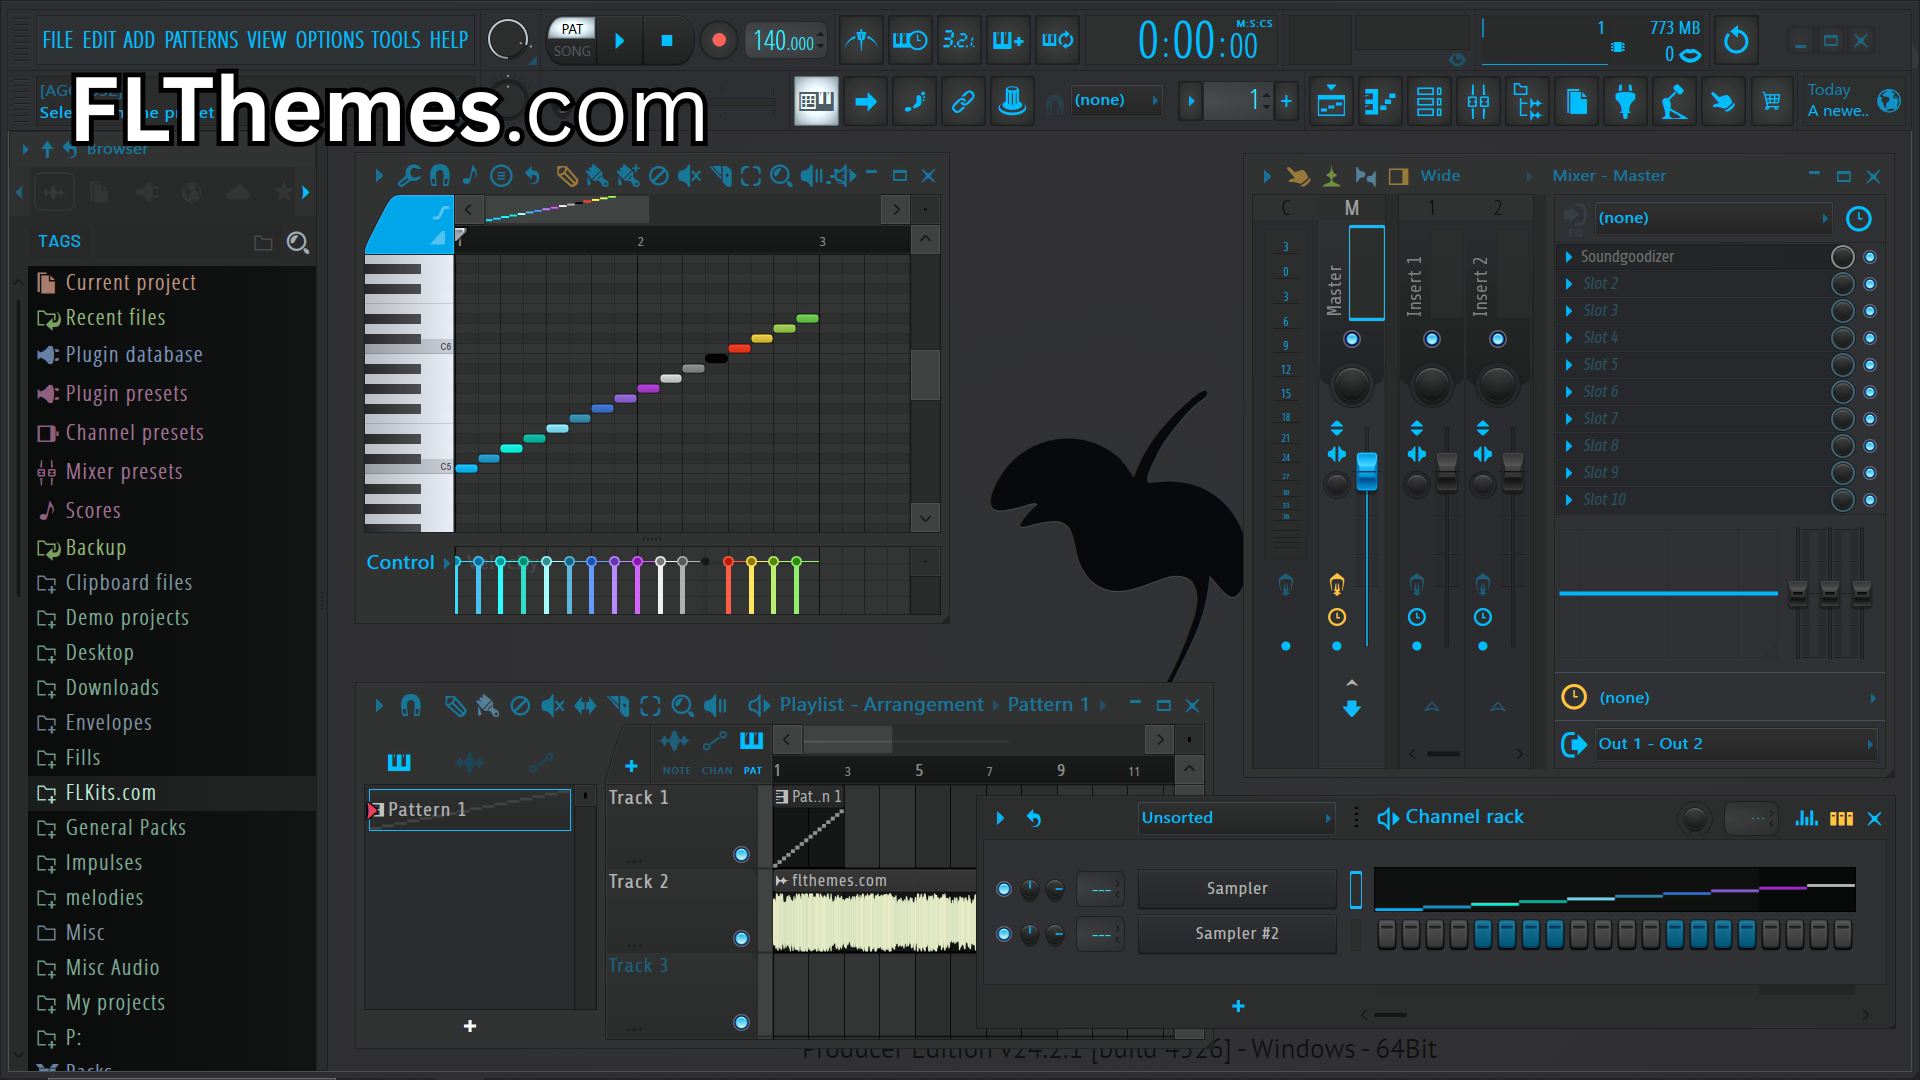Viewport: 1920px width, 1080px height.
Task: Toggle the Master mixer track enable LED
Action: click(1352, 339)
